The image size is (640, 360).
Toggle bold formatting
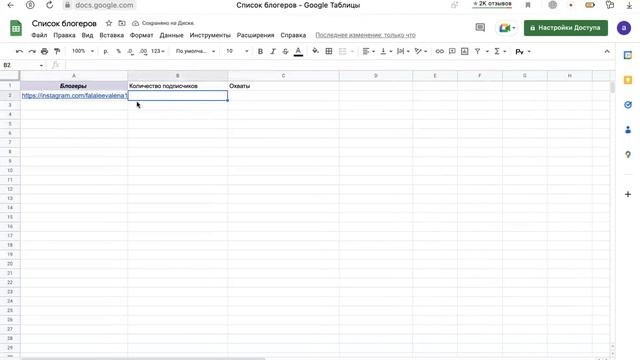coord(260,51)
